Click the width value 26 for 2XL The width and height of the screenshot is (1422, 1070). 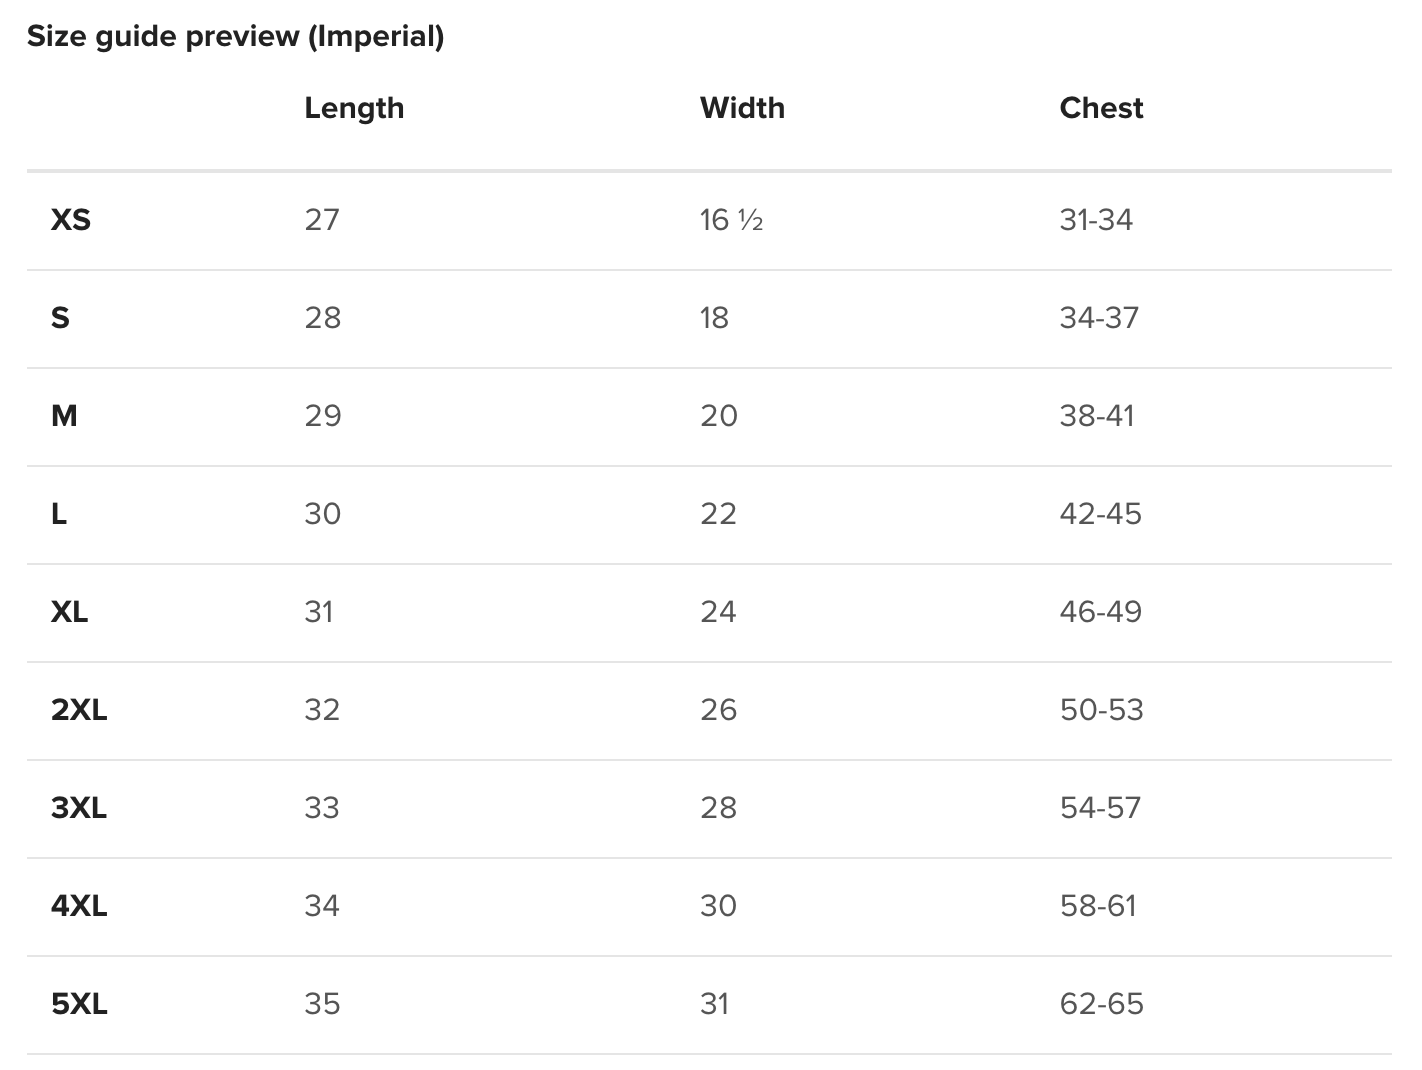(x=718, y=710)
